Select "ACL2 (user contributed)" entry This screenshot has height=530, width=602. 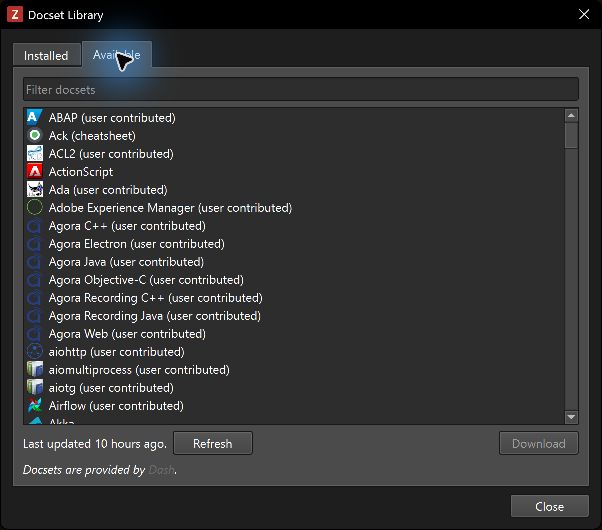coord(294,153)
